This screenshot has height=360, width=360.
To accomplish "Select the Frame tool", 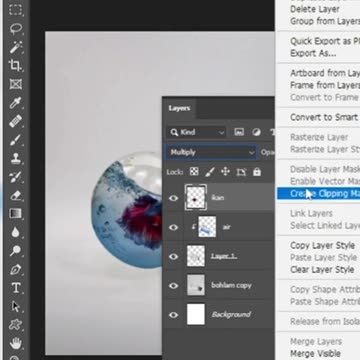I will click(15, 84).
